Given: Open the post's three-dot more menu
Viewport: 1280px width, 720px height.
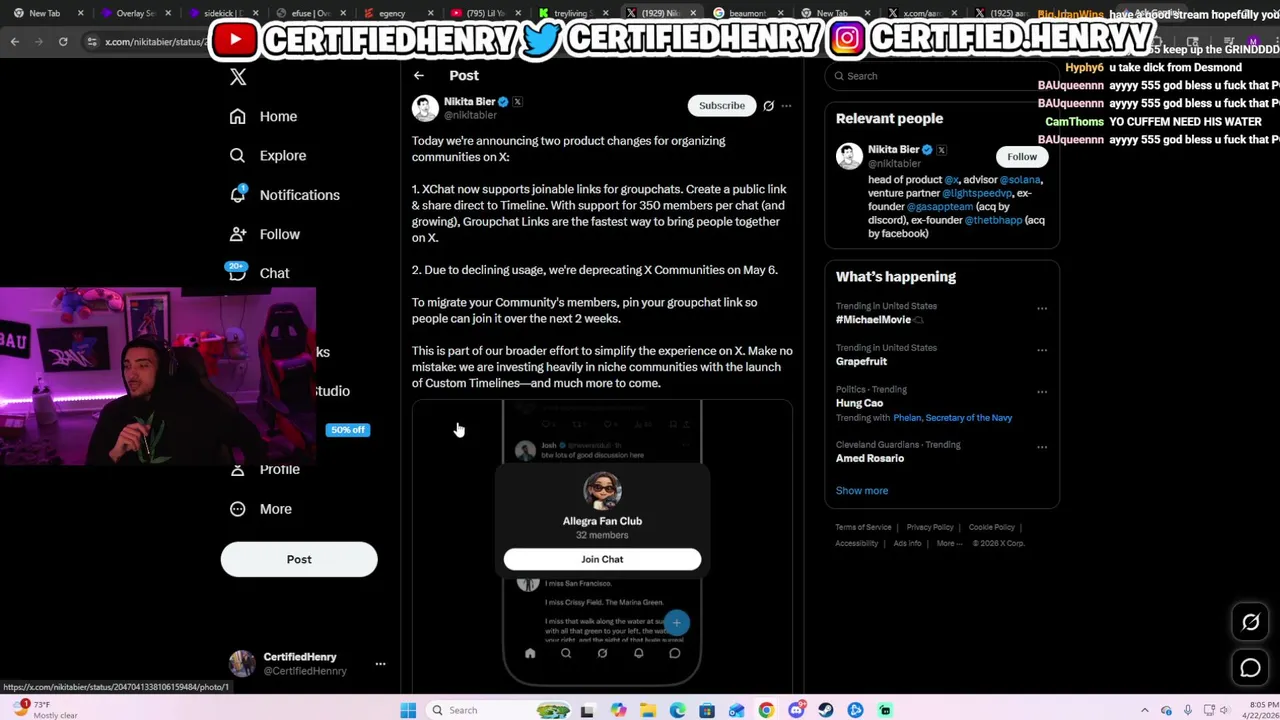Looking at the screenshot, I should click(x=786, y=106).
